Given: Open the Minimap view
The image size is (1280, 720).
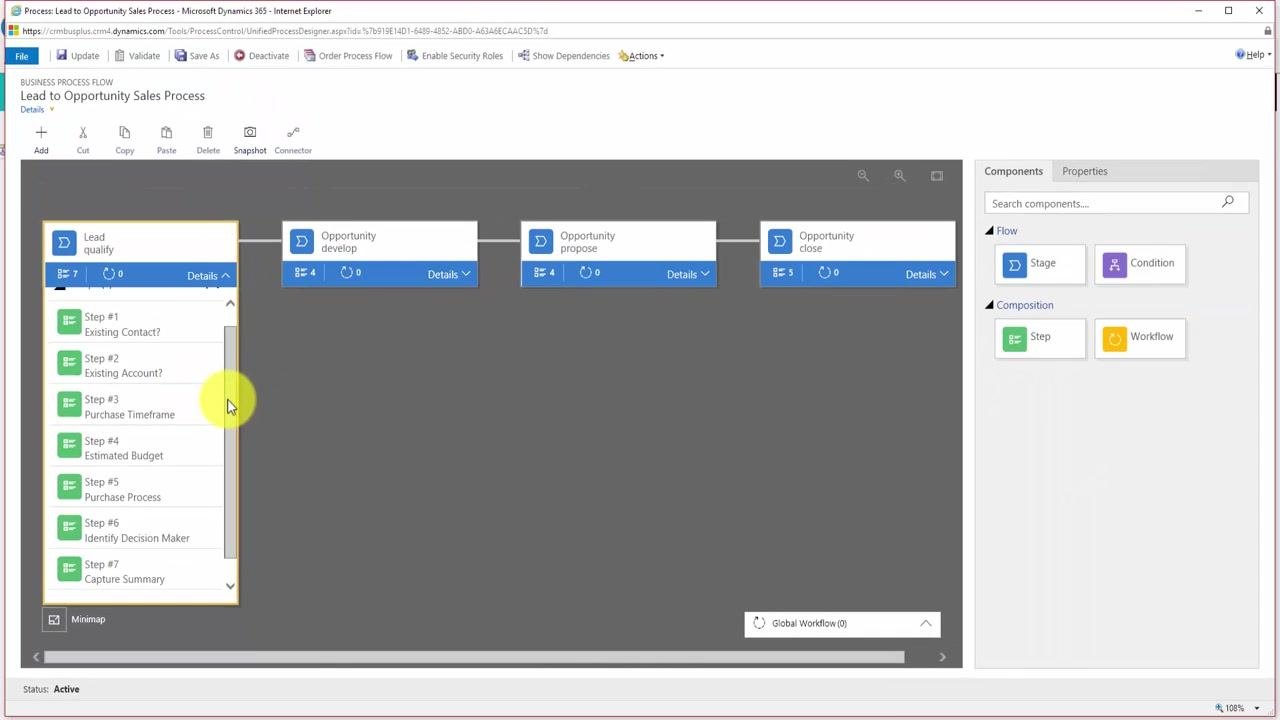Looking at the screenshot, I should 54,620.
